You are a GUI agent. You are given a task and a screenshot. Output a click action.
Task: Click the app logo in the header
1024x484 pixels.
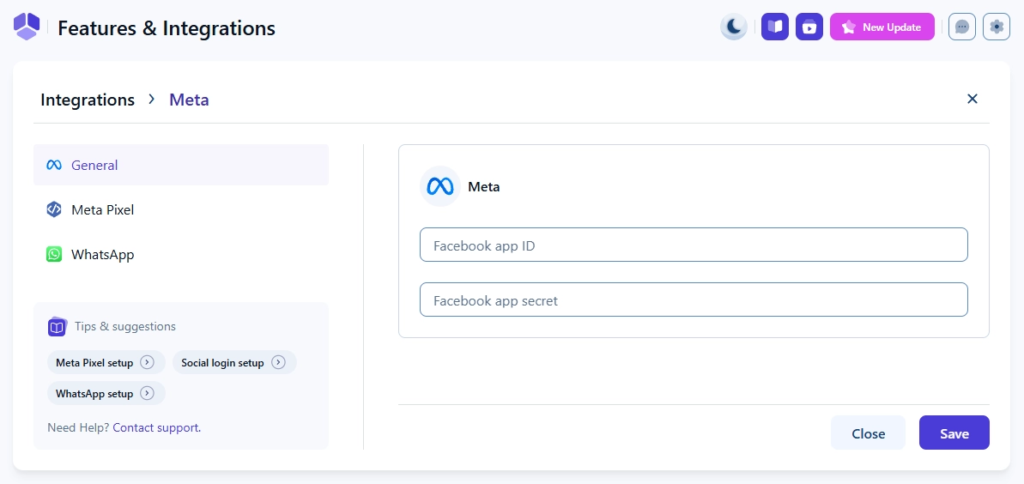(x=27, y=27)
